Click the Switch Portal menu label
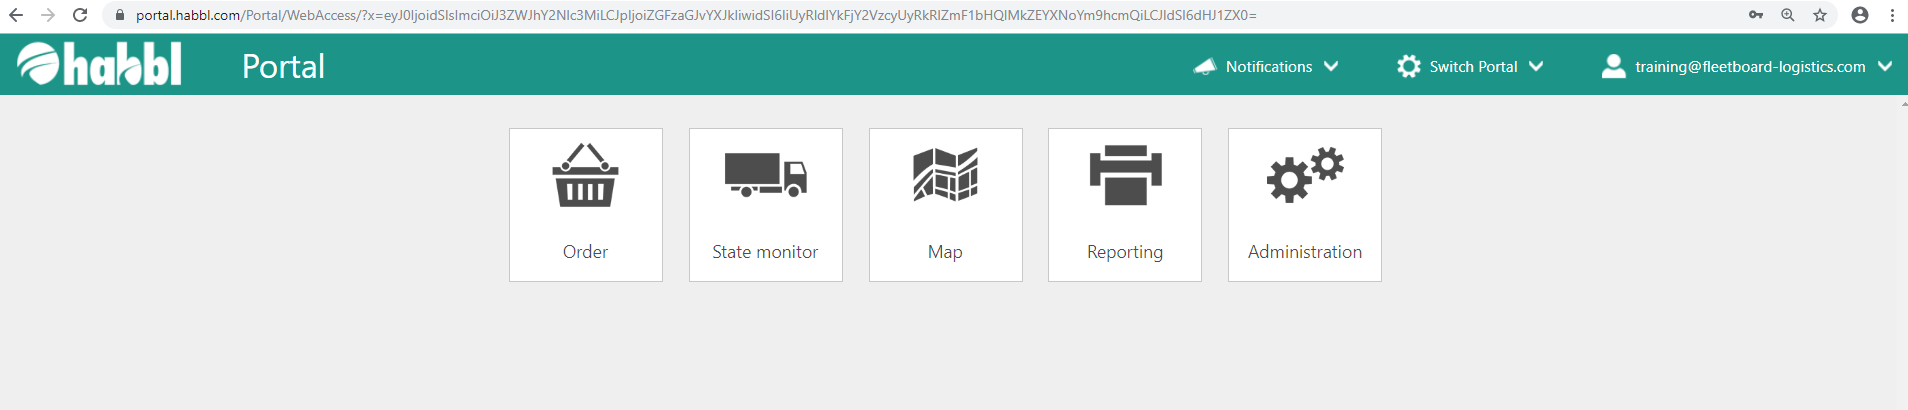 [x=1473, y=67]
